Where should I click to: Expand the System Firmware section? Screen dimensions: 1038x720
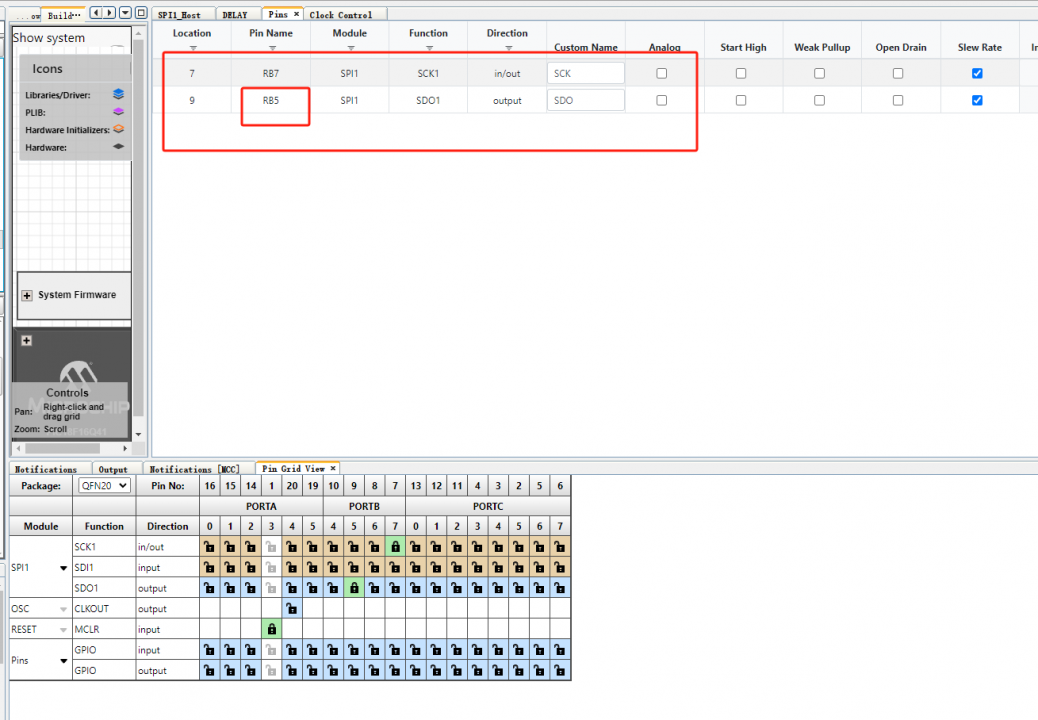pos(25,296)
